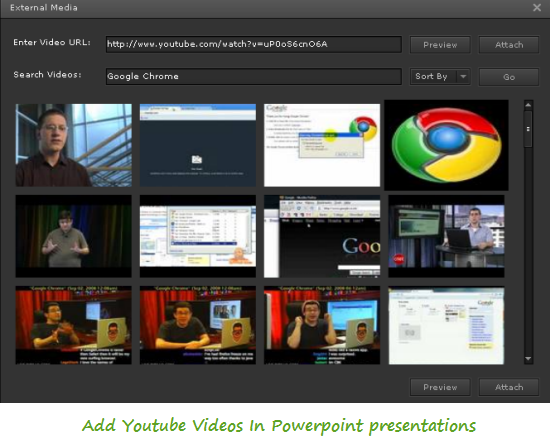Click the bottom Attach button
This screenshot has height=443, width=550.
click(509, 387)
